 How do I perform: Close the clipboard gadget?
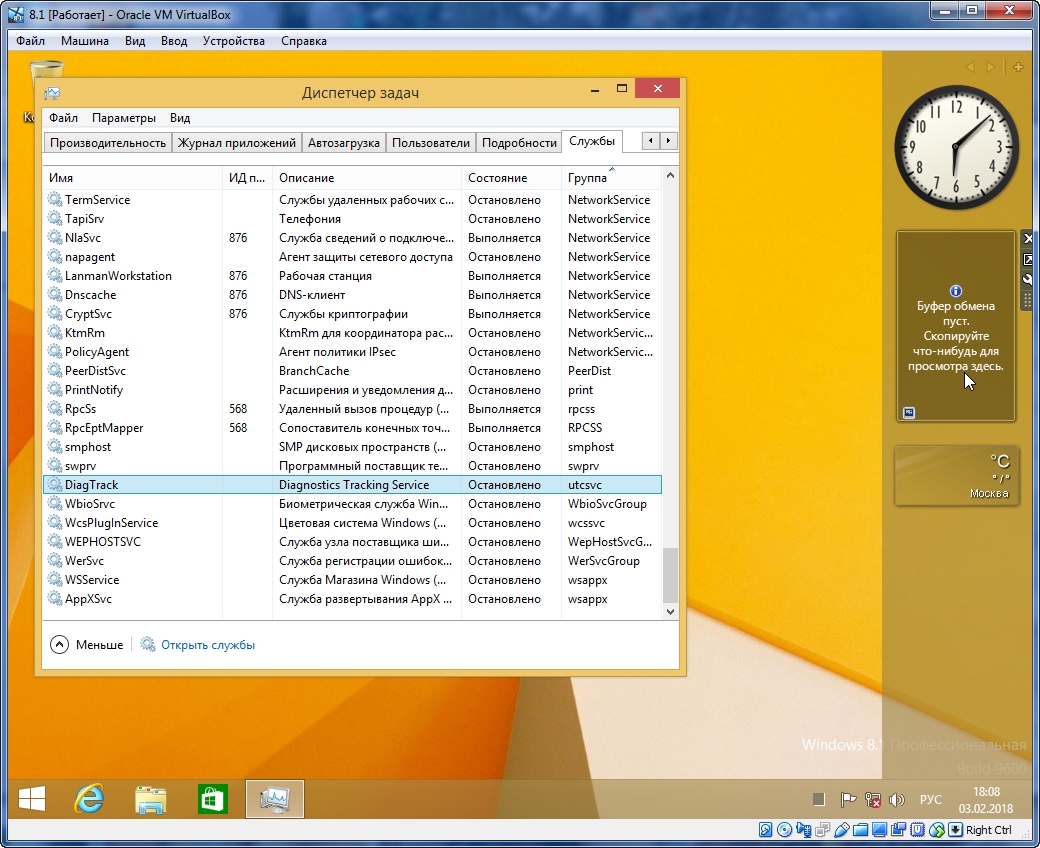1027,239
